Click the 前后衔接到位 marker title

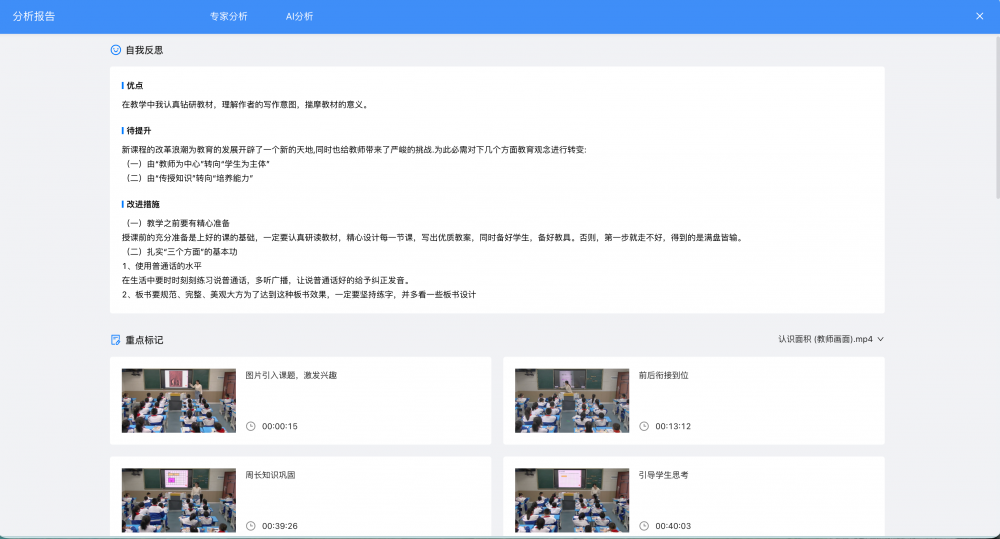point(664,376)
